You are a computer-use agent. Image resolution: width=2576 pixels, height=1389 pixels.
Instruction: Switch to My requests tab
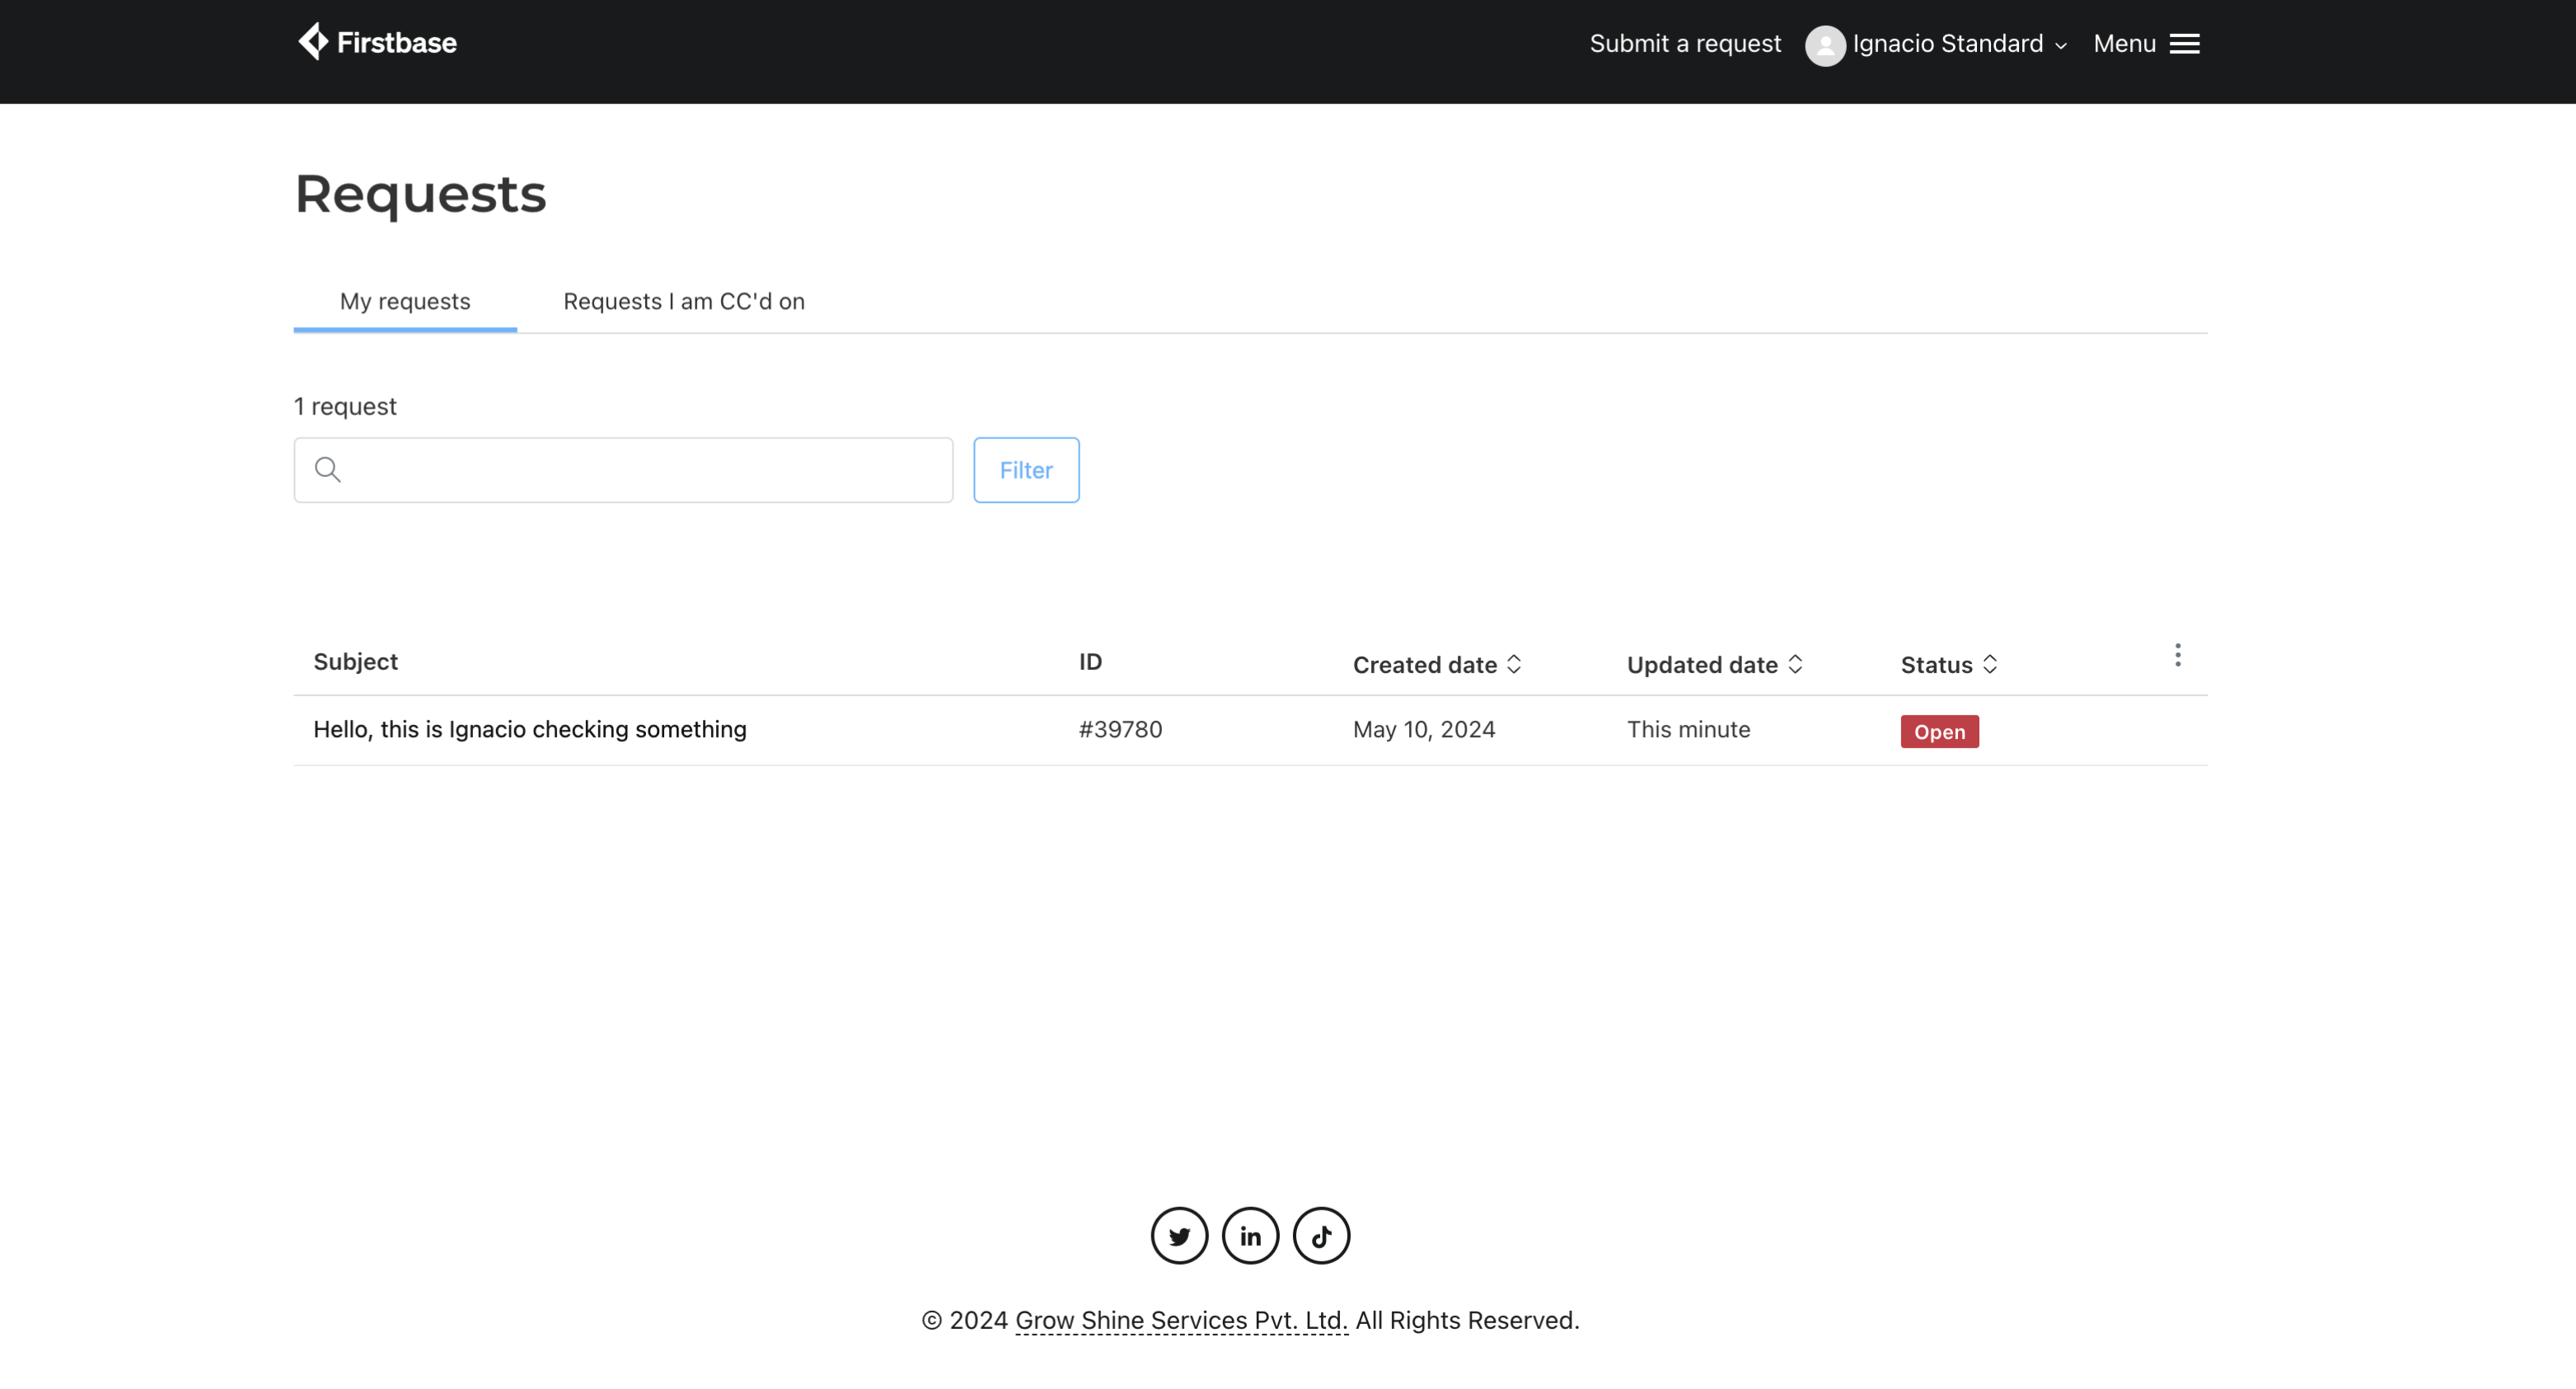click(x=405, y=301)
